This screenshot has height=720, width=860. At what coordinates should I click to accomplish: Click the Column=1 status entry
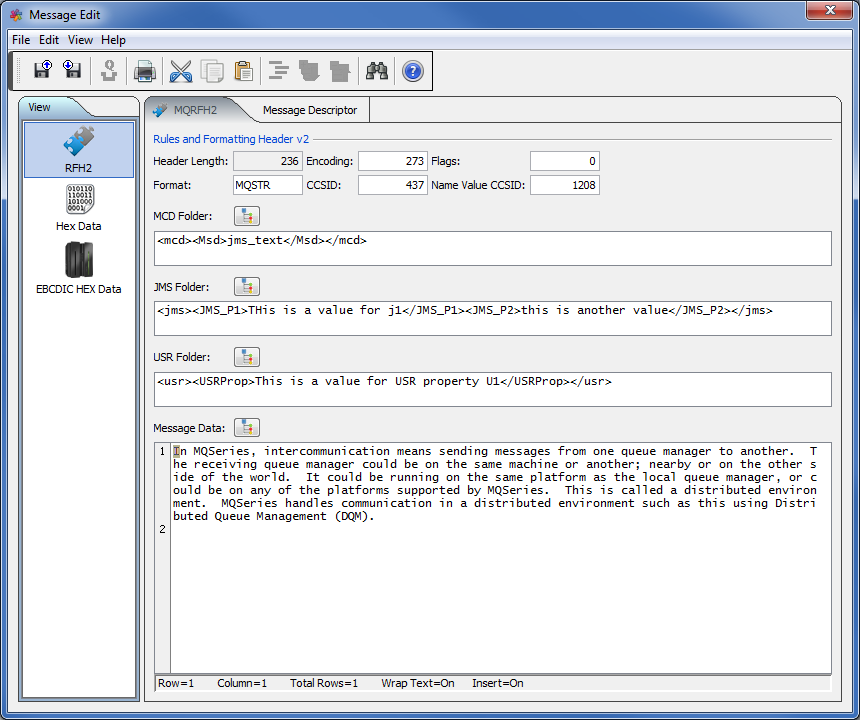(x=242, y=683)
